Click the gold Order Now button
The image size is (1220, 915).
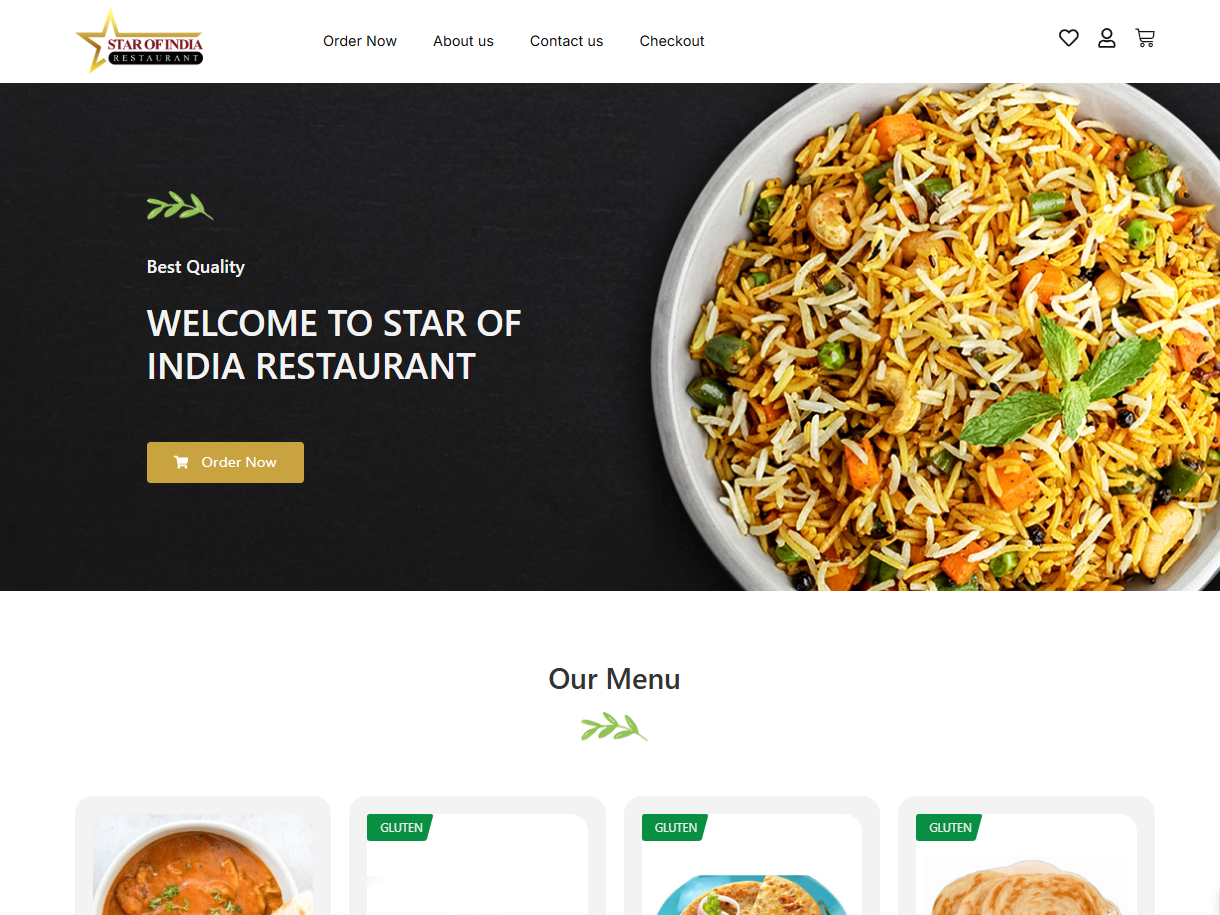click(x=225, y=462)
